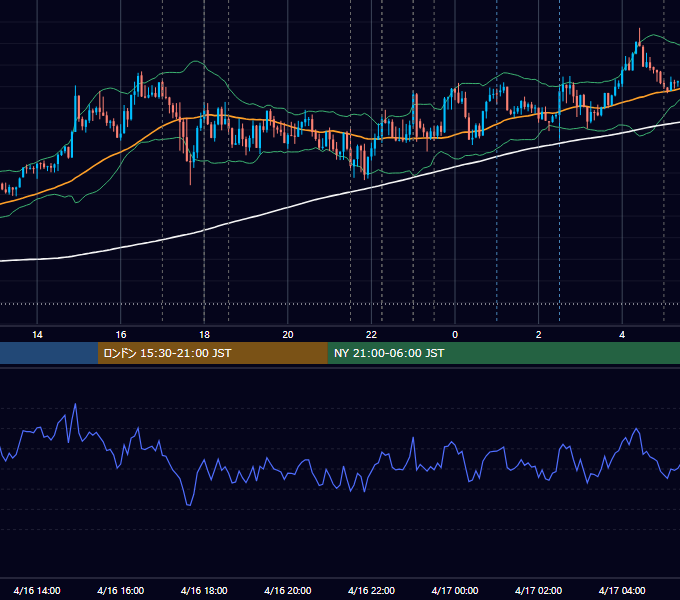This screenshot has width=680, height=600.
Task: Click the blue session band before ロンドン
Action: click(49, 353)
